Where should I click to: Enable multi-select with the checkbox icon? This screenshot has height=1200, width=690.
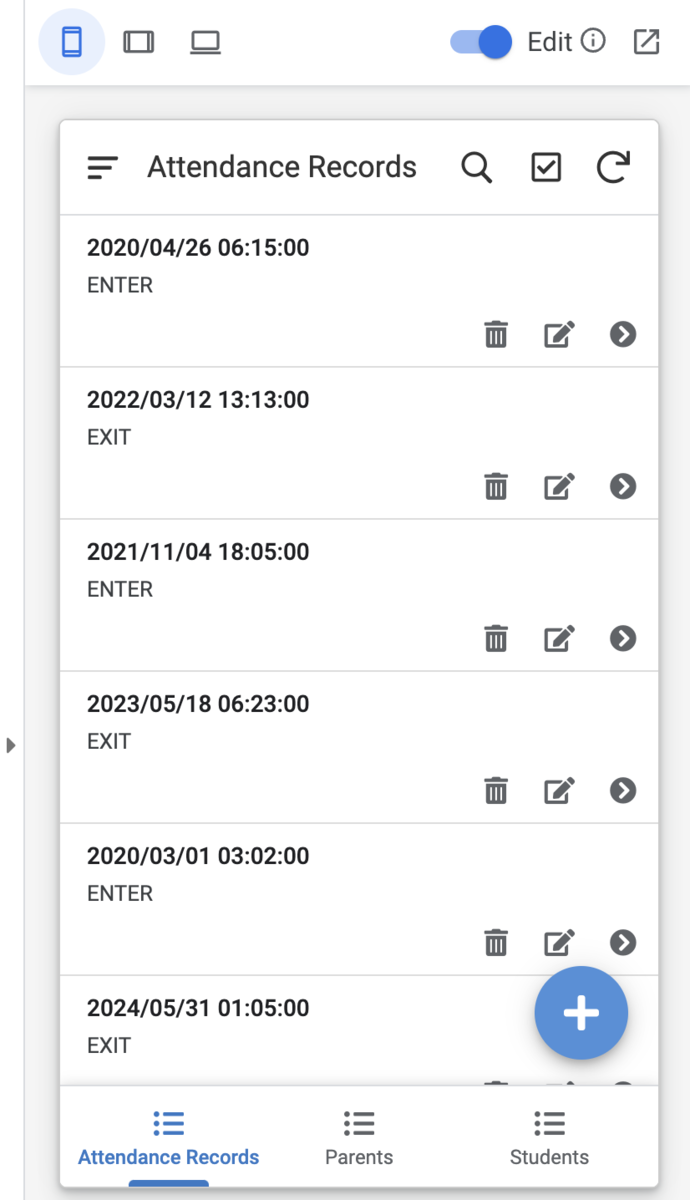tap(546, 168)
